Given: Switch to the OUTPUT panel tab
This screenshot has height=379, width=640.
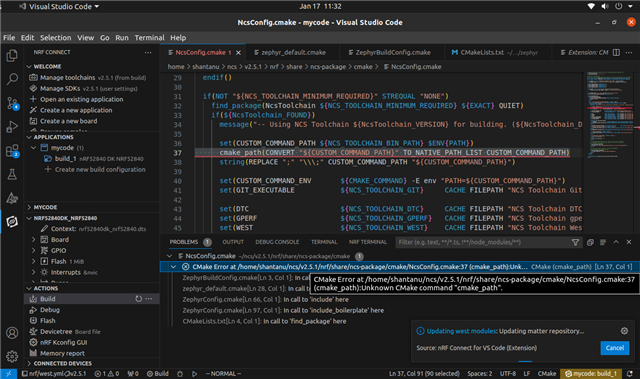Looking at the screenshot, I should coord(233,242).
